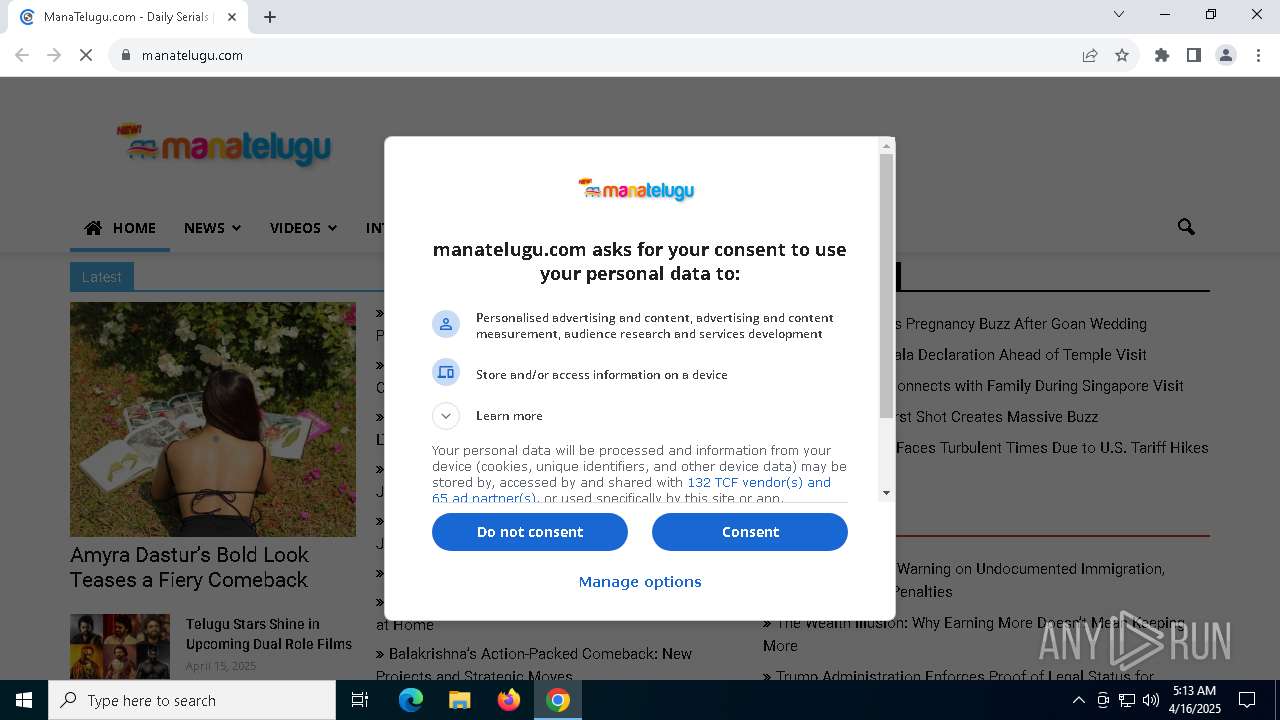Click the site search magnifier icon
Screen dimensions: 1280x720
(x=1186, y=227)
